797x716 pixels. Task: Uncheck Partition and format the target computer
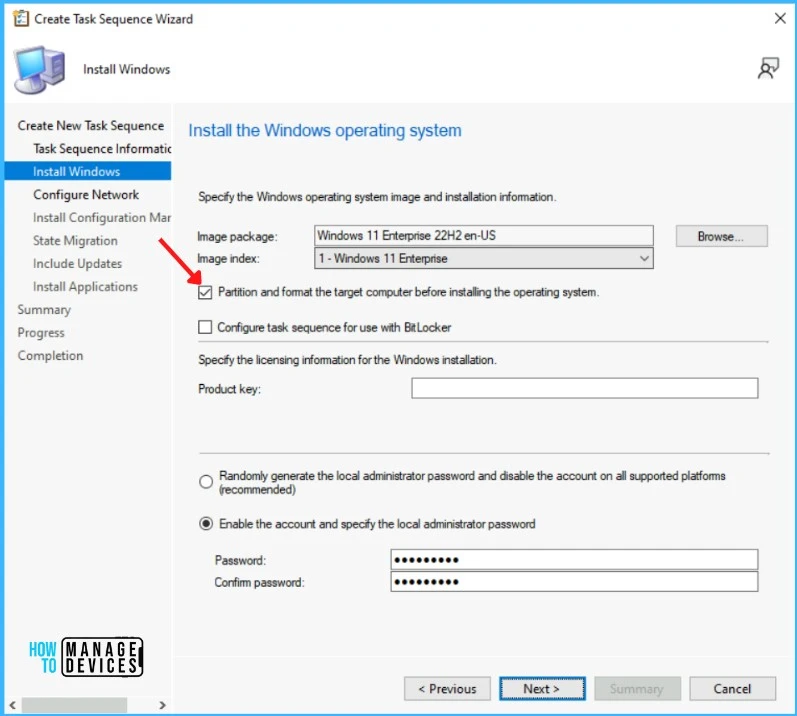[x=205, y=292]
